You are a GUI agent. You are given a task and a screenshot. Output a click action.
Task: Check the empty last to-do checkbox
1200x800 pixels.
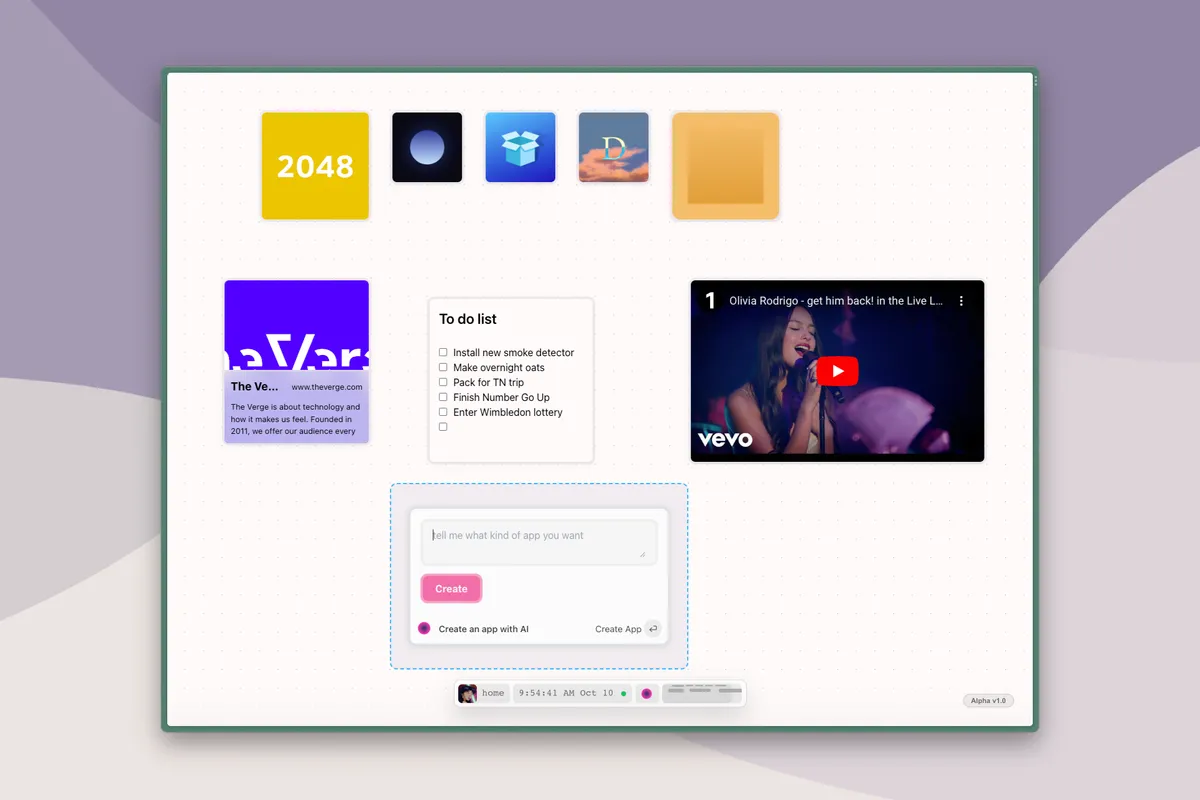tap(443, 427)
